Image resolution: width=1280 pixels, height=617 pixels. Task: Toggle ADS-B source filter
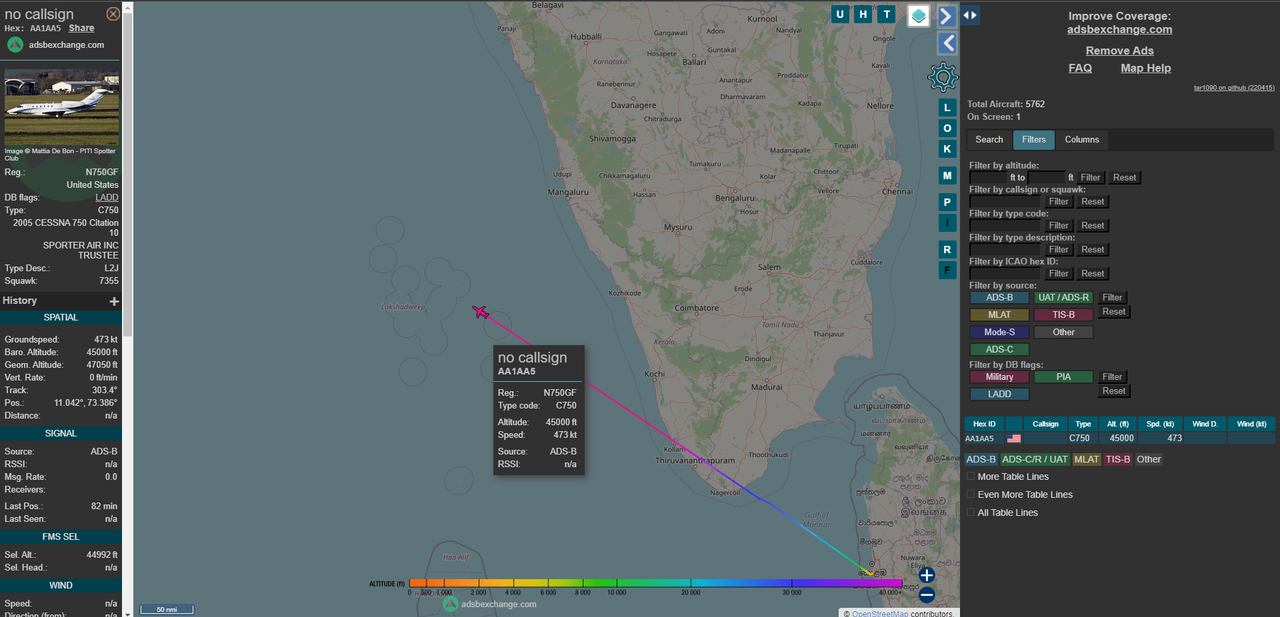coord(999,297)
